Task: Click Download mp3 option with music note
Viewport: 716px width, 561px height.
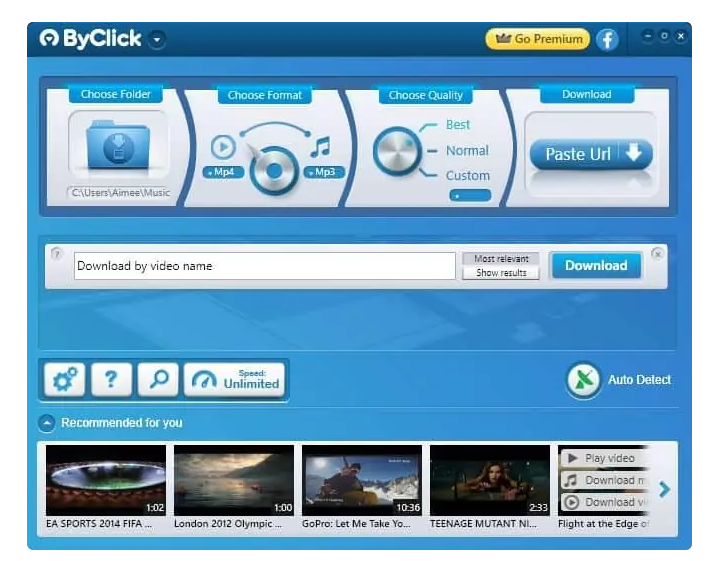Action: 604,480
